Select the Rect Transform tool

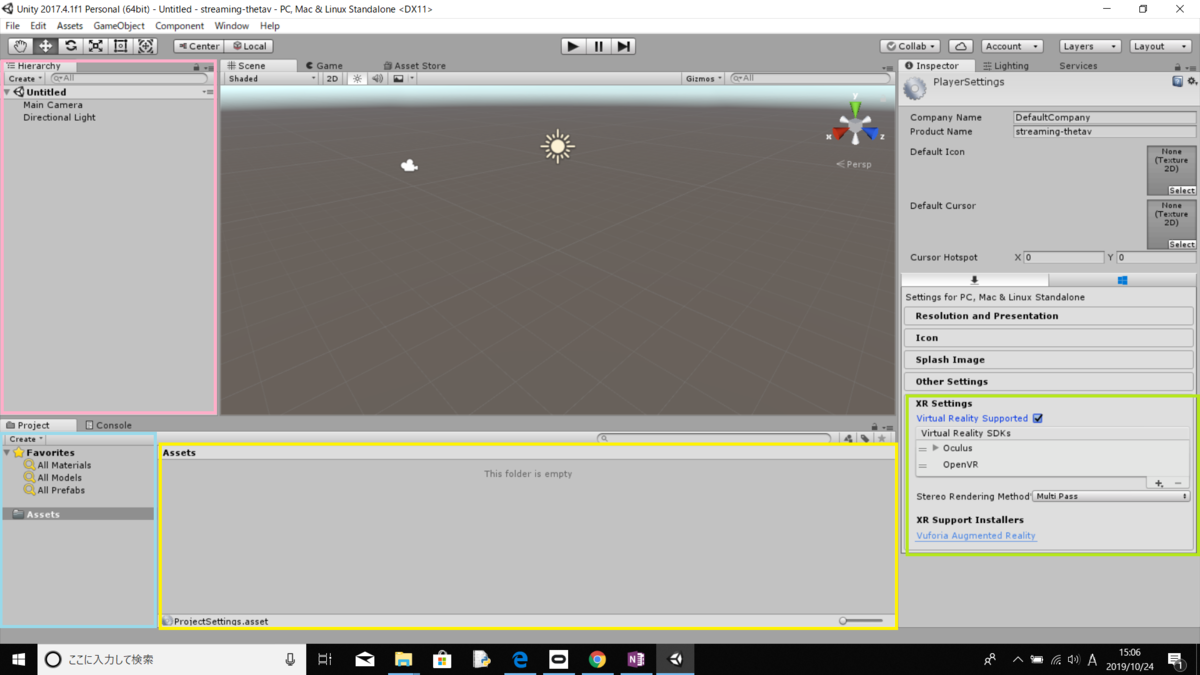(x=121, y=46)
